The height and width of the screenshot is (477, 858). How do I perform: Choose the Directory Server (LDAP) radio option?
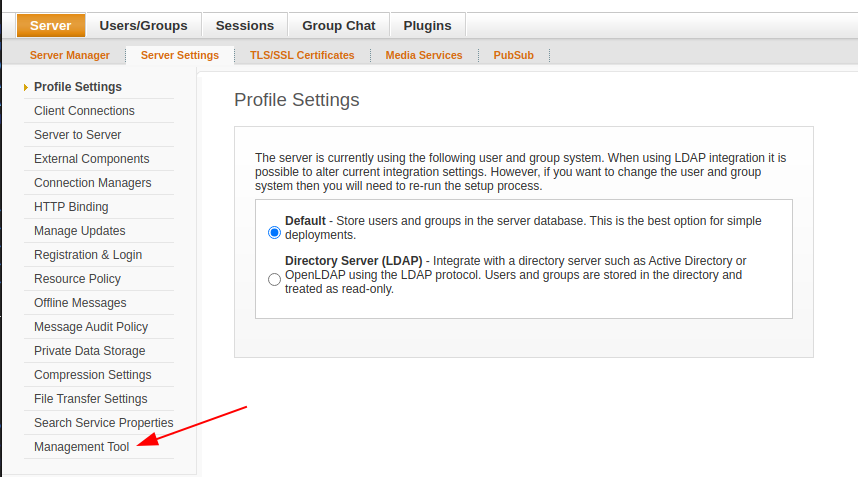[275, 280]
